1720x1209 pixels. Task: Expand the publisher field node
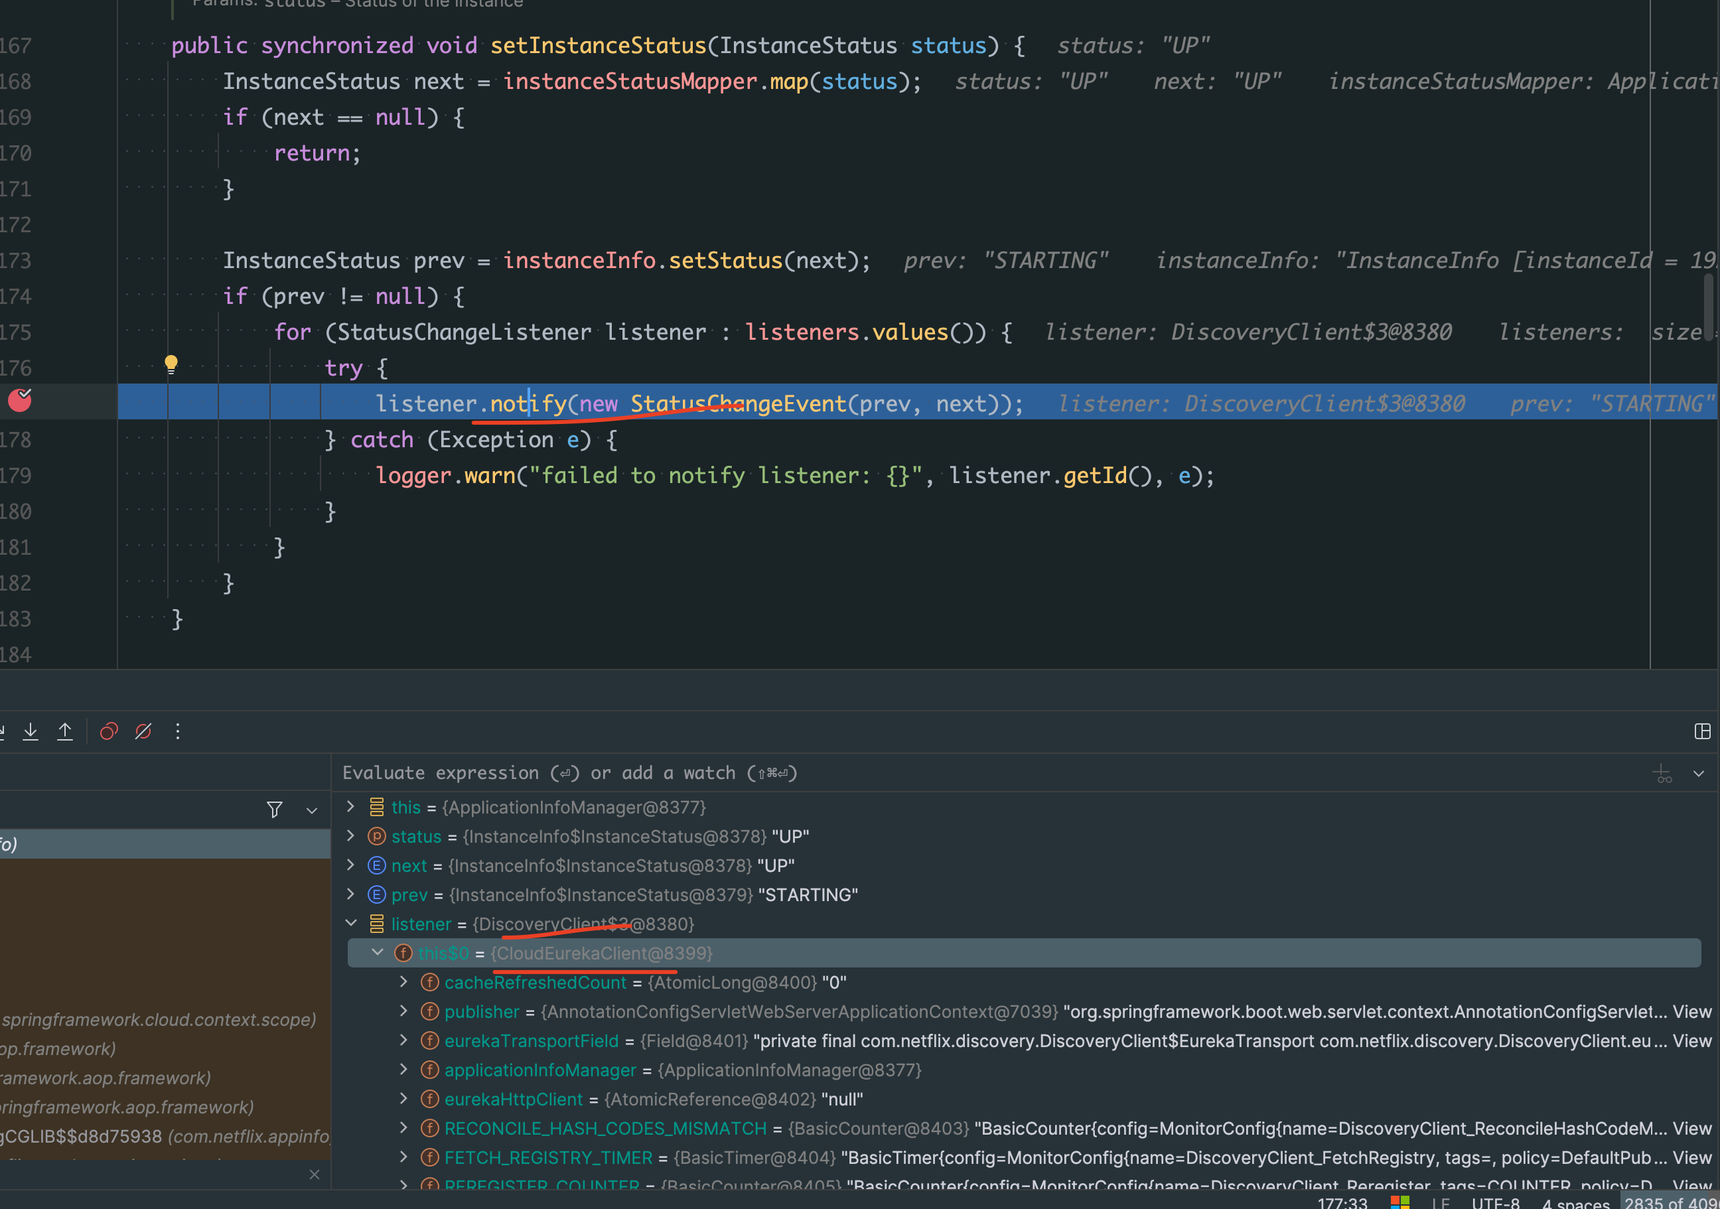pyautogui.click(x=404, y=1011)
